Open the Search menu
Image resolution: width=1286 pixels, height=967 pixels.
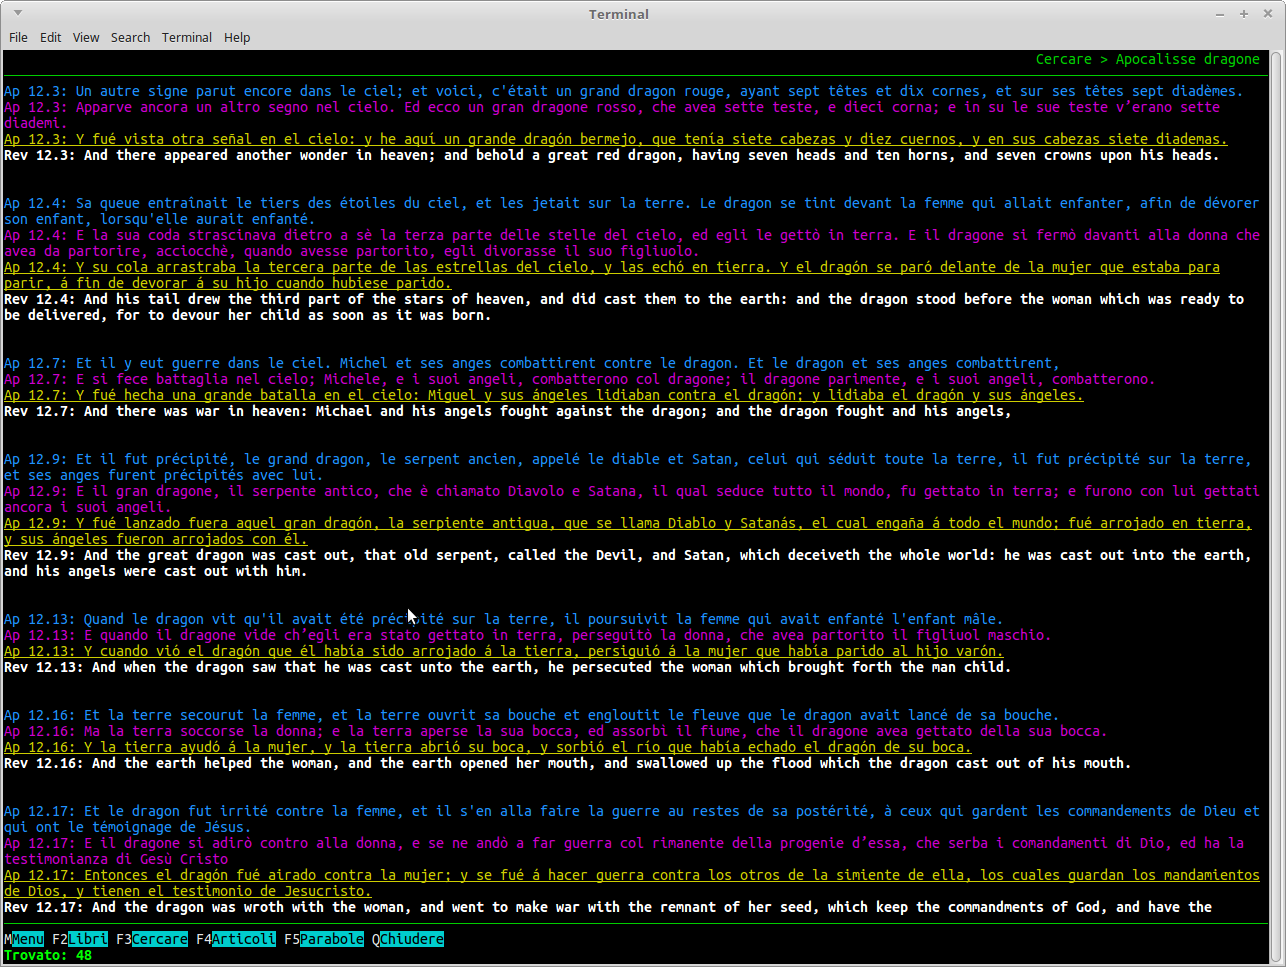coord(130,37)
